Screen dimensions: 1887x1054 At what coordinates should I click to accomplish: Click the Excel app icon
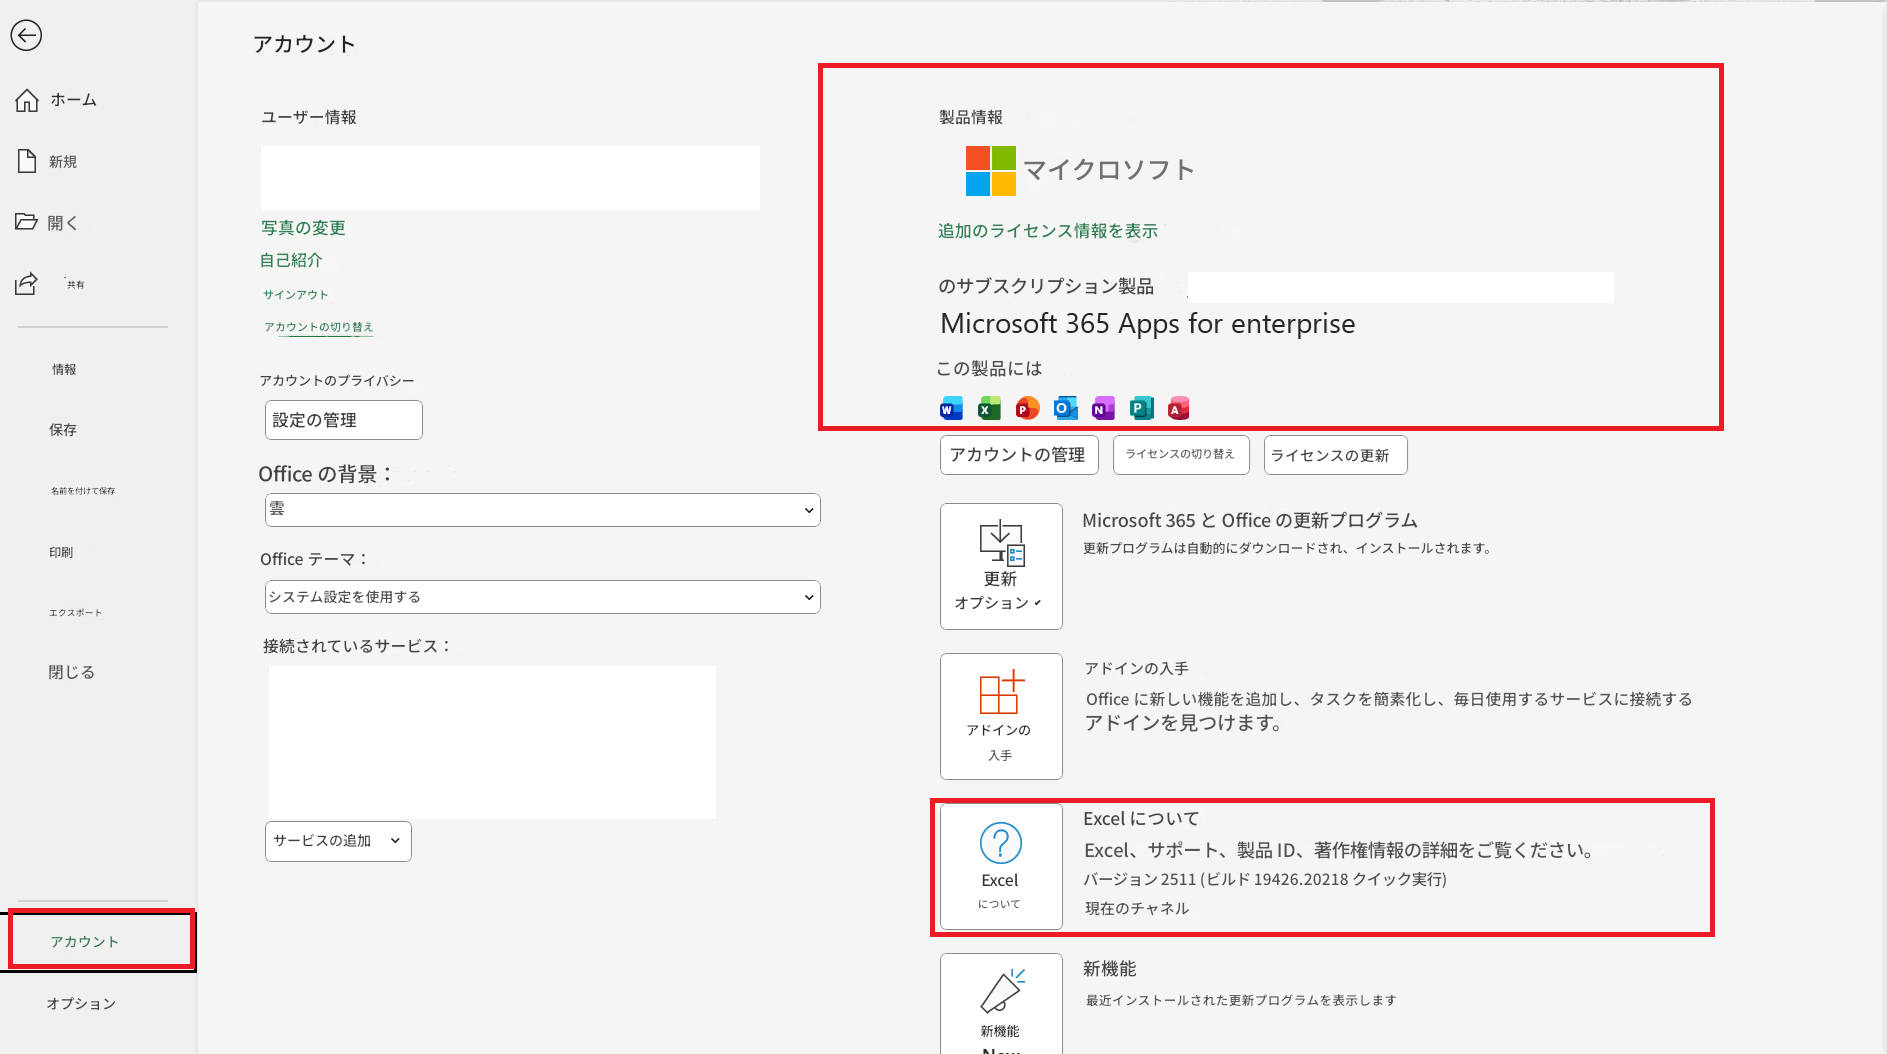(x=989, y=408)
